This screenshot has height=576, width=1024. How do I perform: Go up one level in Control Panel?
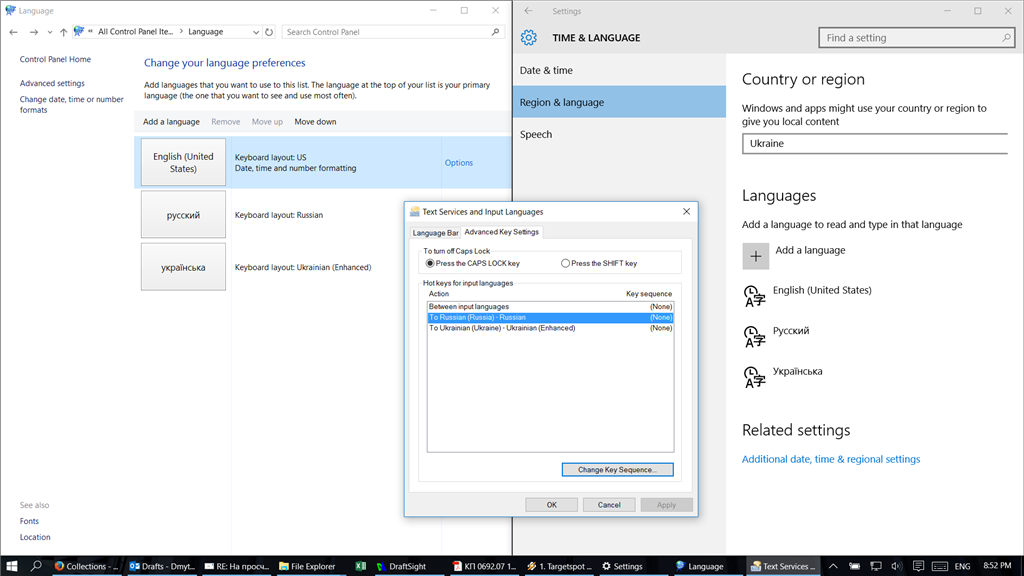[63, 32]
